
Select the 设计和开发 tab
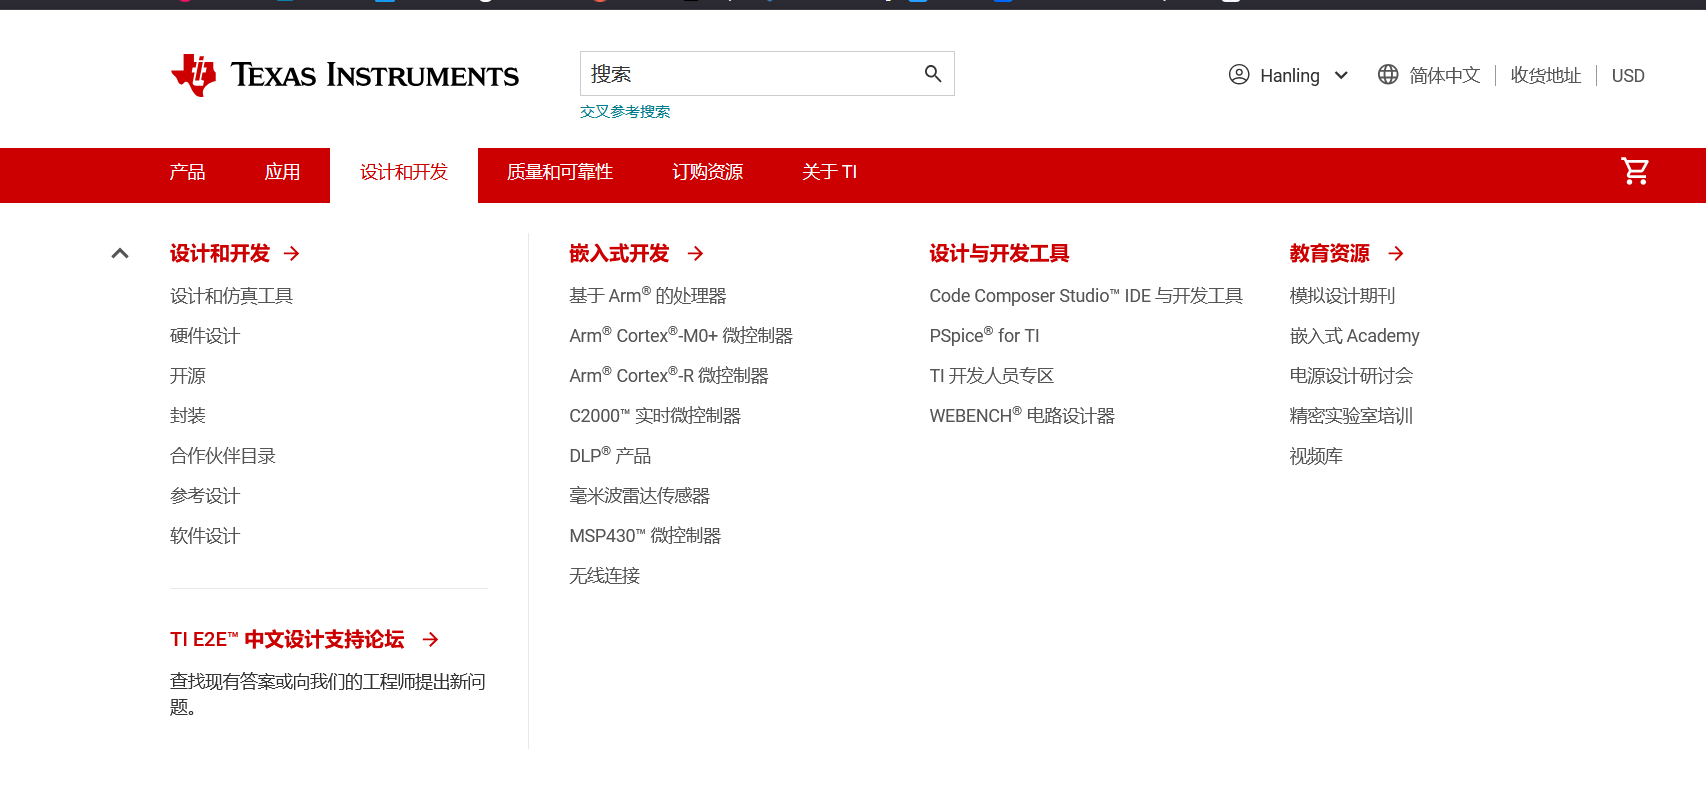(x=404, y=173)
